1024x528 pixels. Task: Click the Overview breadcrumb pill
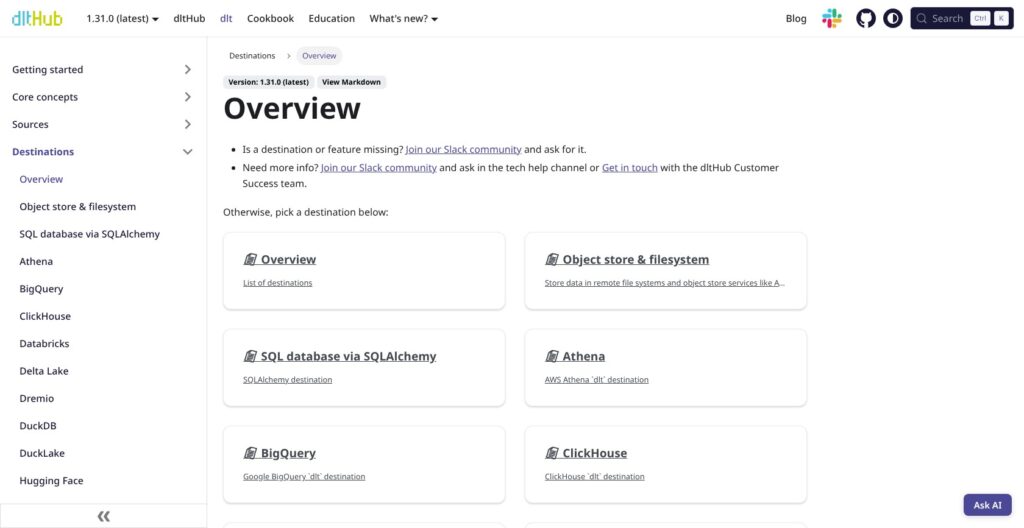(319, 56)
